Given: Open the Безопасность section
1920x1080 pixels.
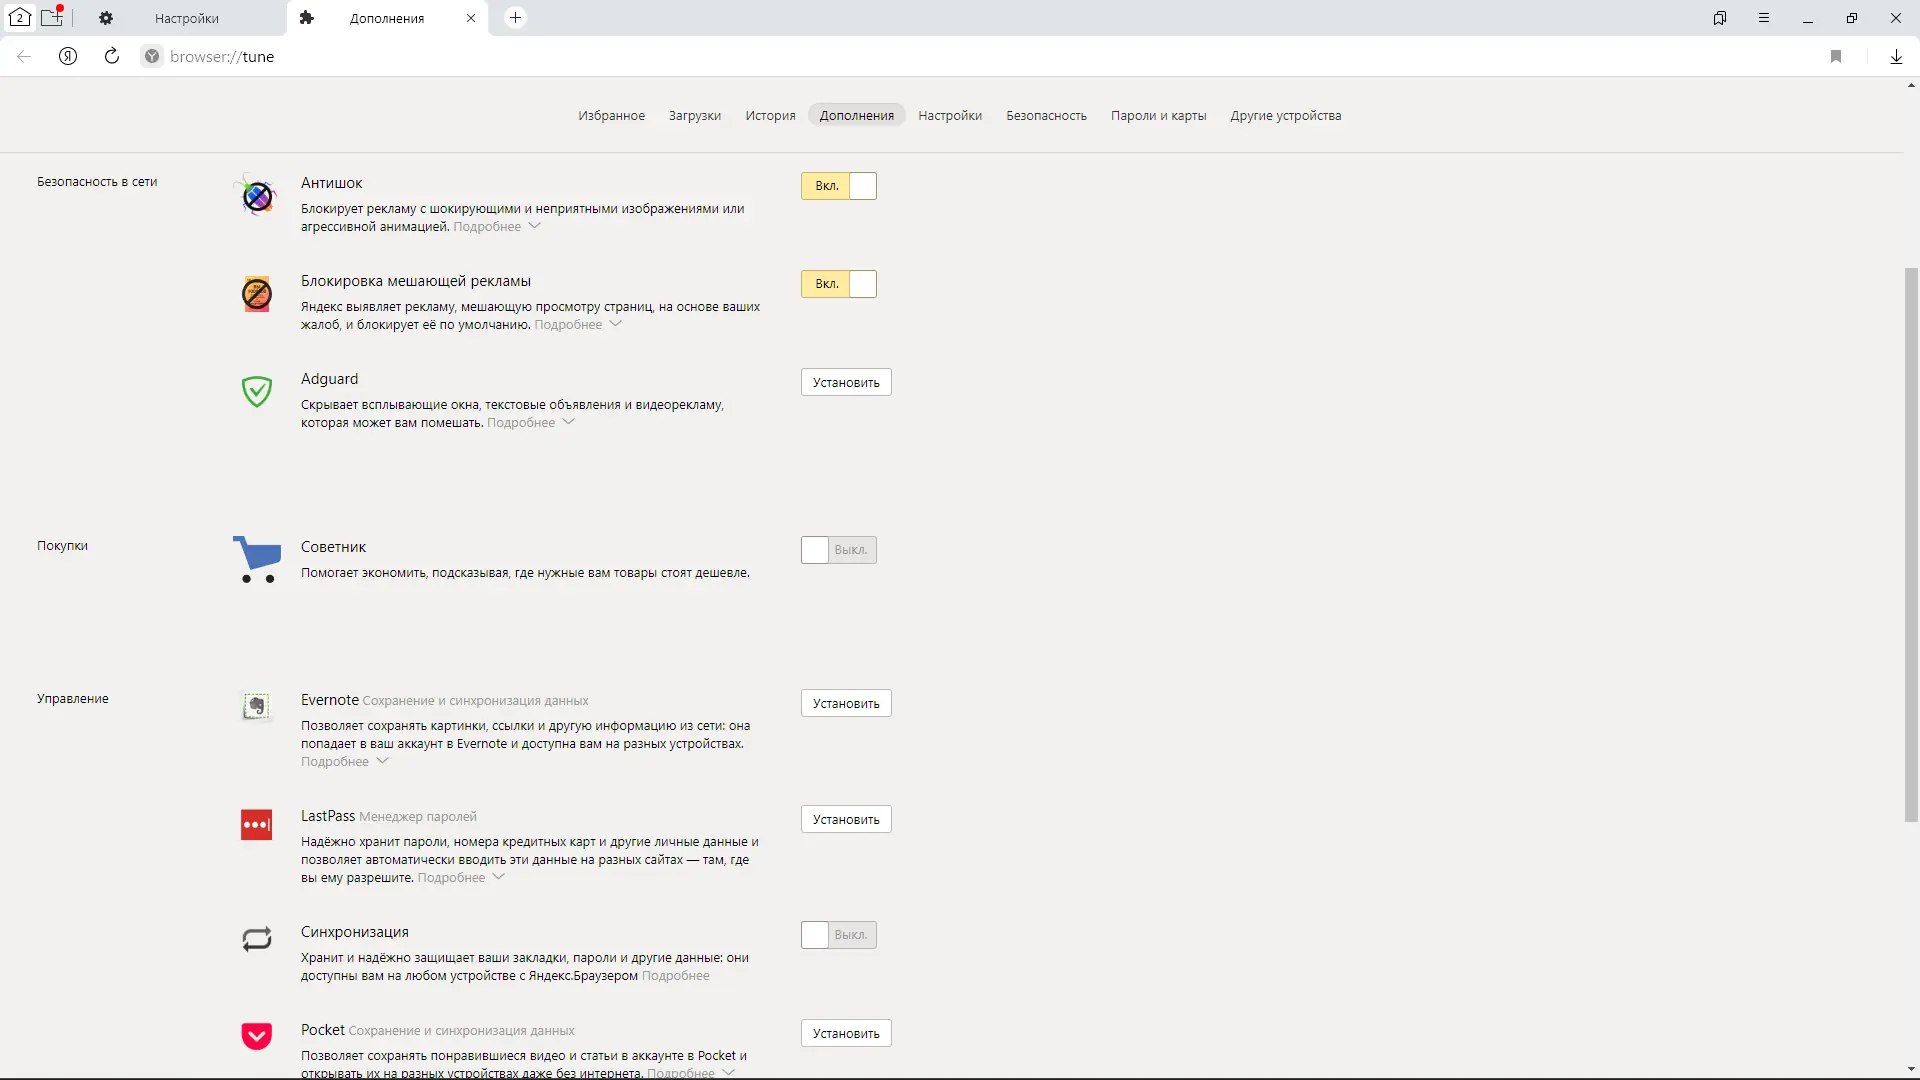Looking at the screenshot, I should [x=1046, y=115].
